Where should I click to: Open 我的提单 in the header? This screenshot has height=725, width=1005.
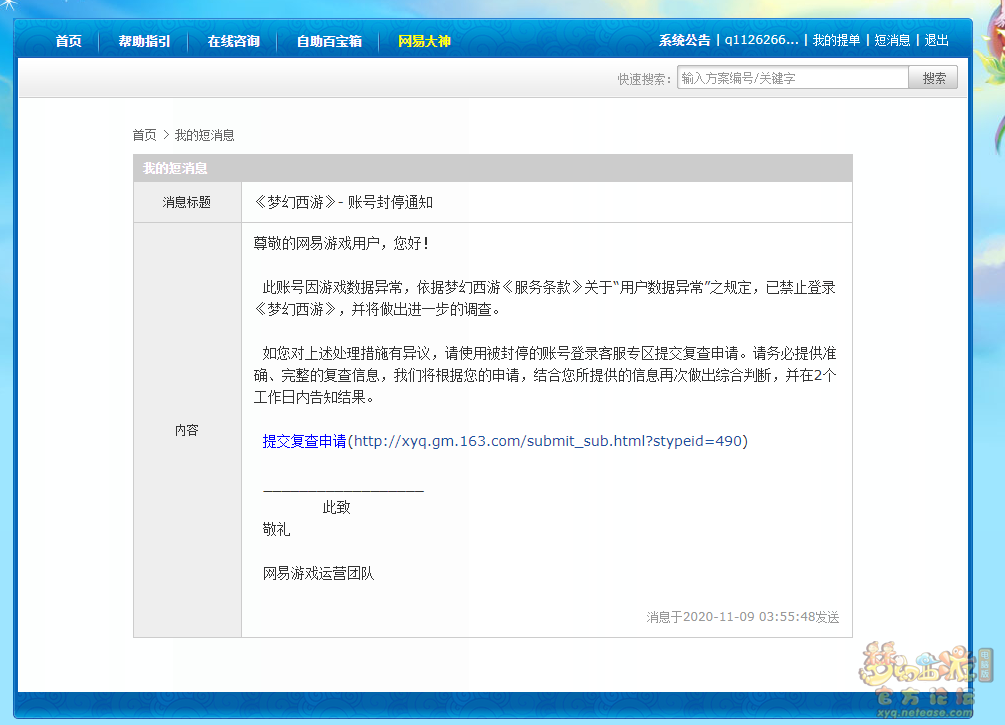pyautogui.click(x=836, y=40)
